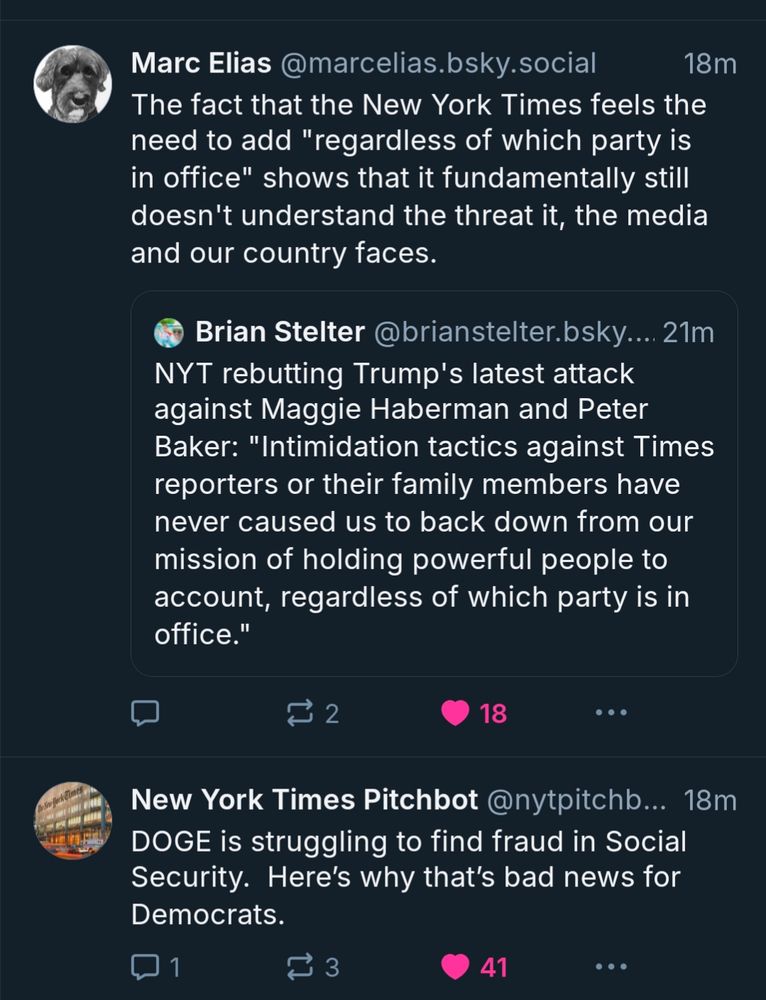The width and height of the screenshot is (766, 1000).
Task: Repost the New York Times Pitchbot post
Action: (299, 967)
